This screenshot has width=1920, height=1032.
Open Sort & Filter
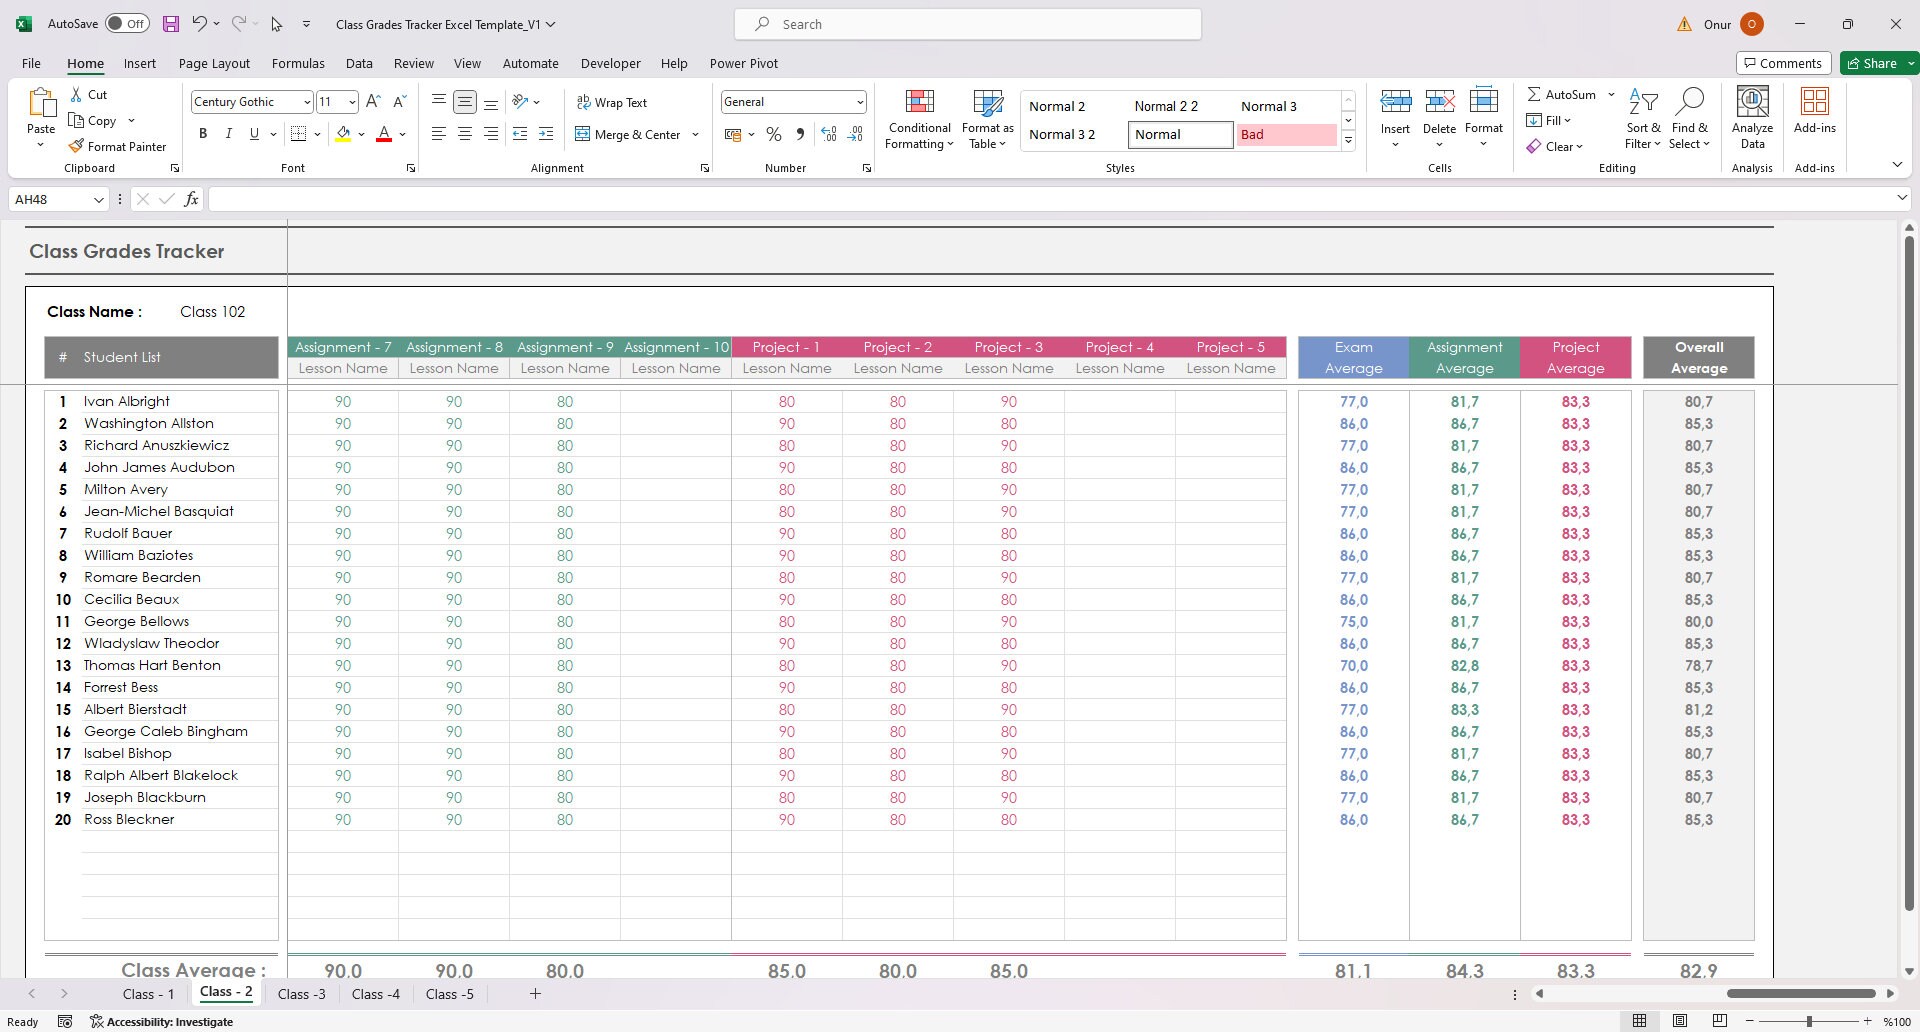1644,118
